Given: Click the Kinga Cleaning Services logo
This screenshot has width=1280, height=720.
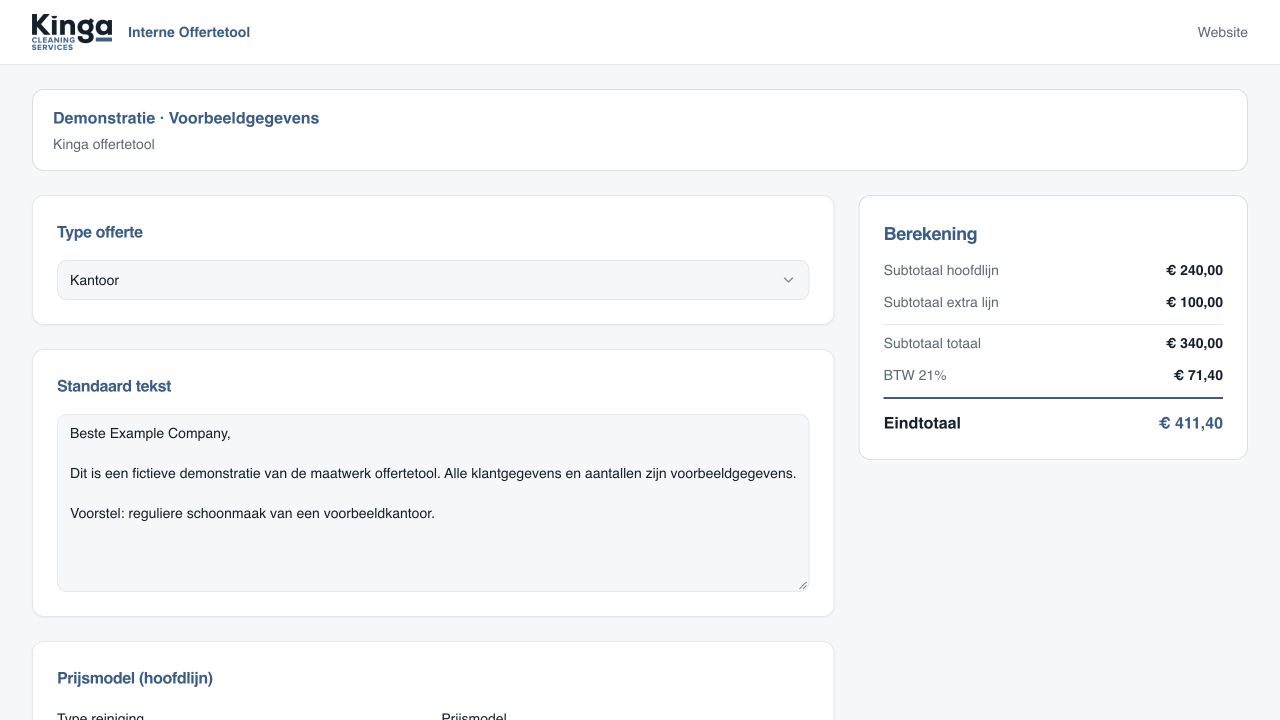Looking at the screenshot, I should tap(71, 32).
